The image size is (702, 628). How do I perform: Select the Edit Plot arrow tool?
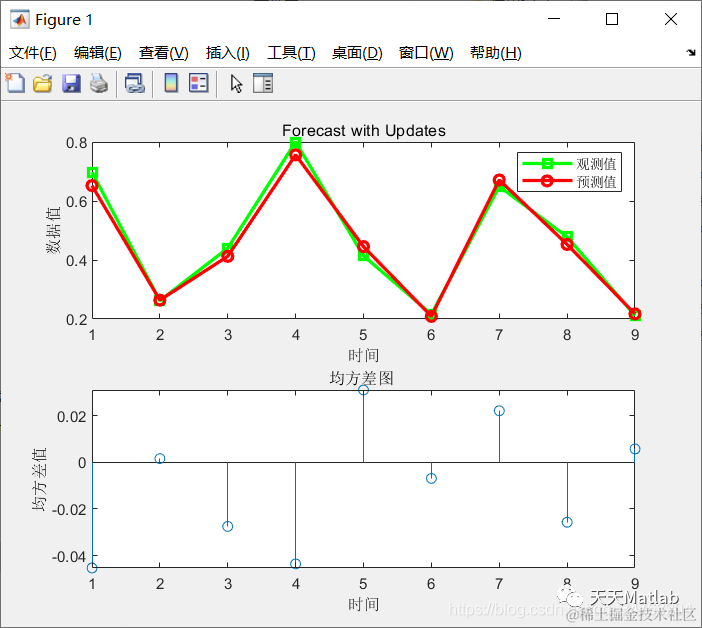coord(236,84)
